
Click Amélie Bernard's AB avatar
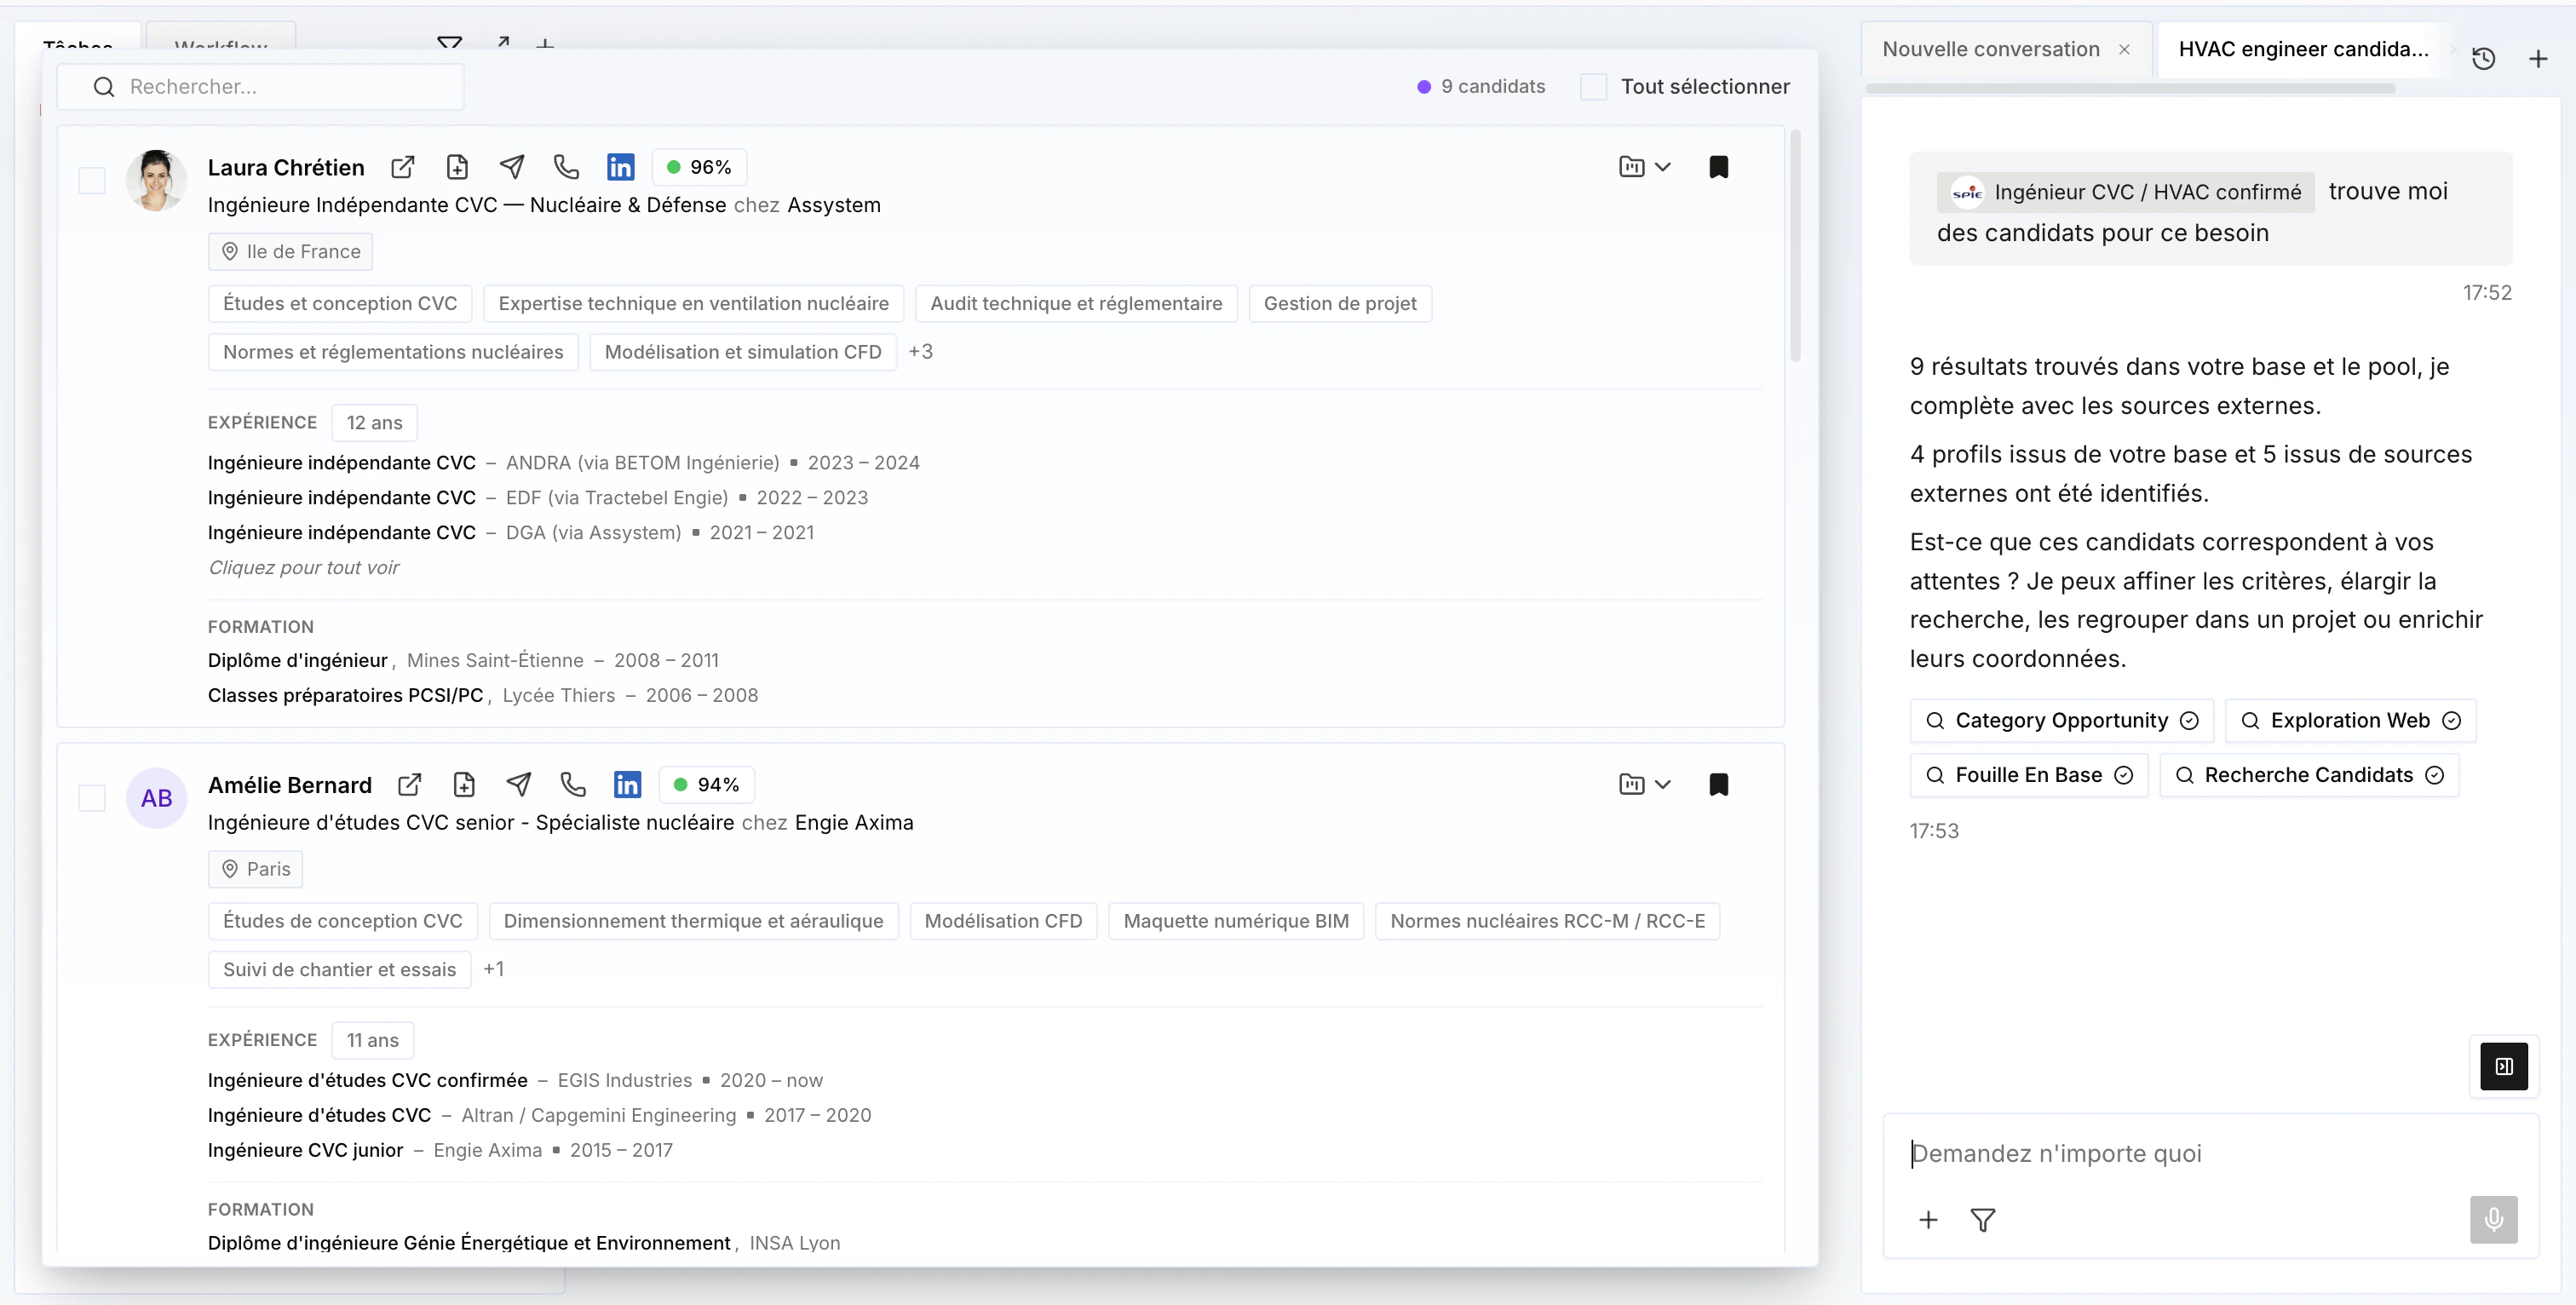click(x=157, y=799)
